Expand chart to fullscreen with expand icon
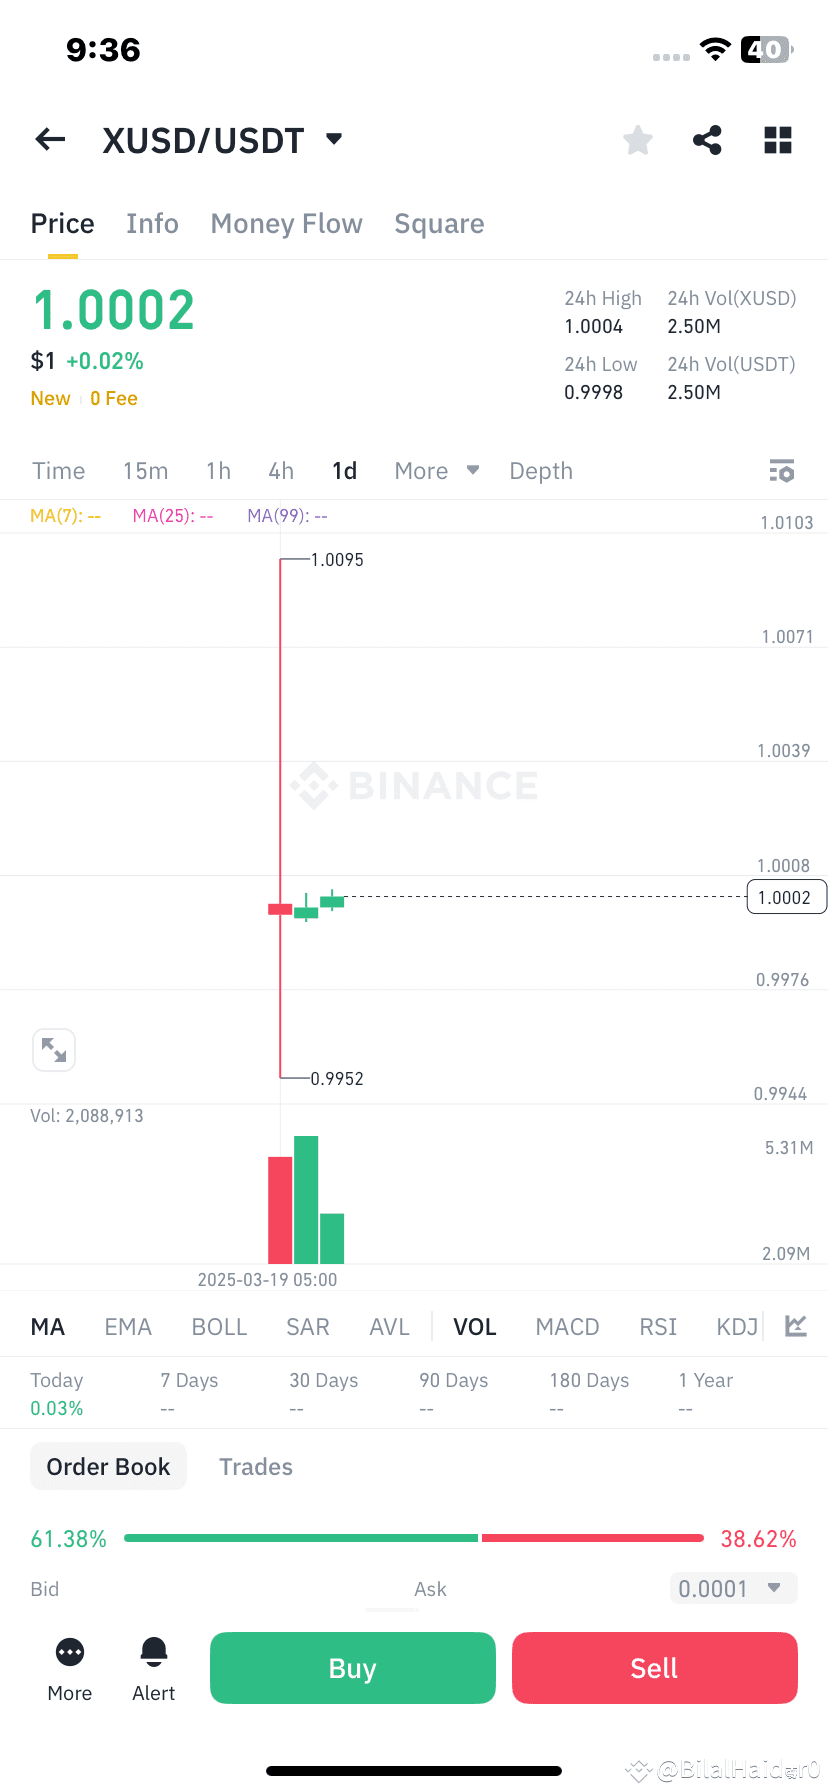The width and height of the screenshot is (828, 1792). tap(54, 1049)
